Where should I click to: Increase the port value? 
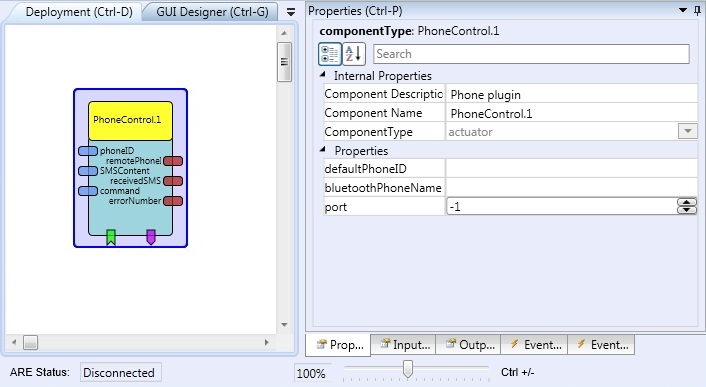point(687,202)
